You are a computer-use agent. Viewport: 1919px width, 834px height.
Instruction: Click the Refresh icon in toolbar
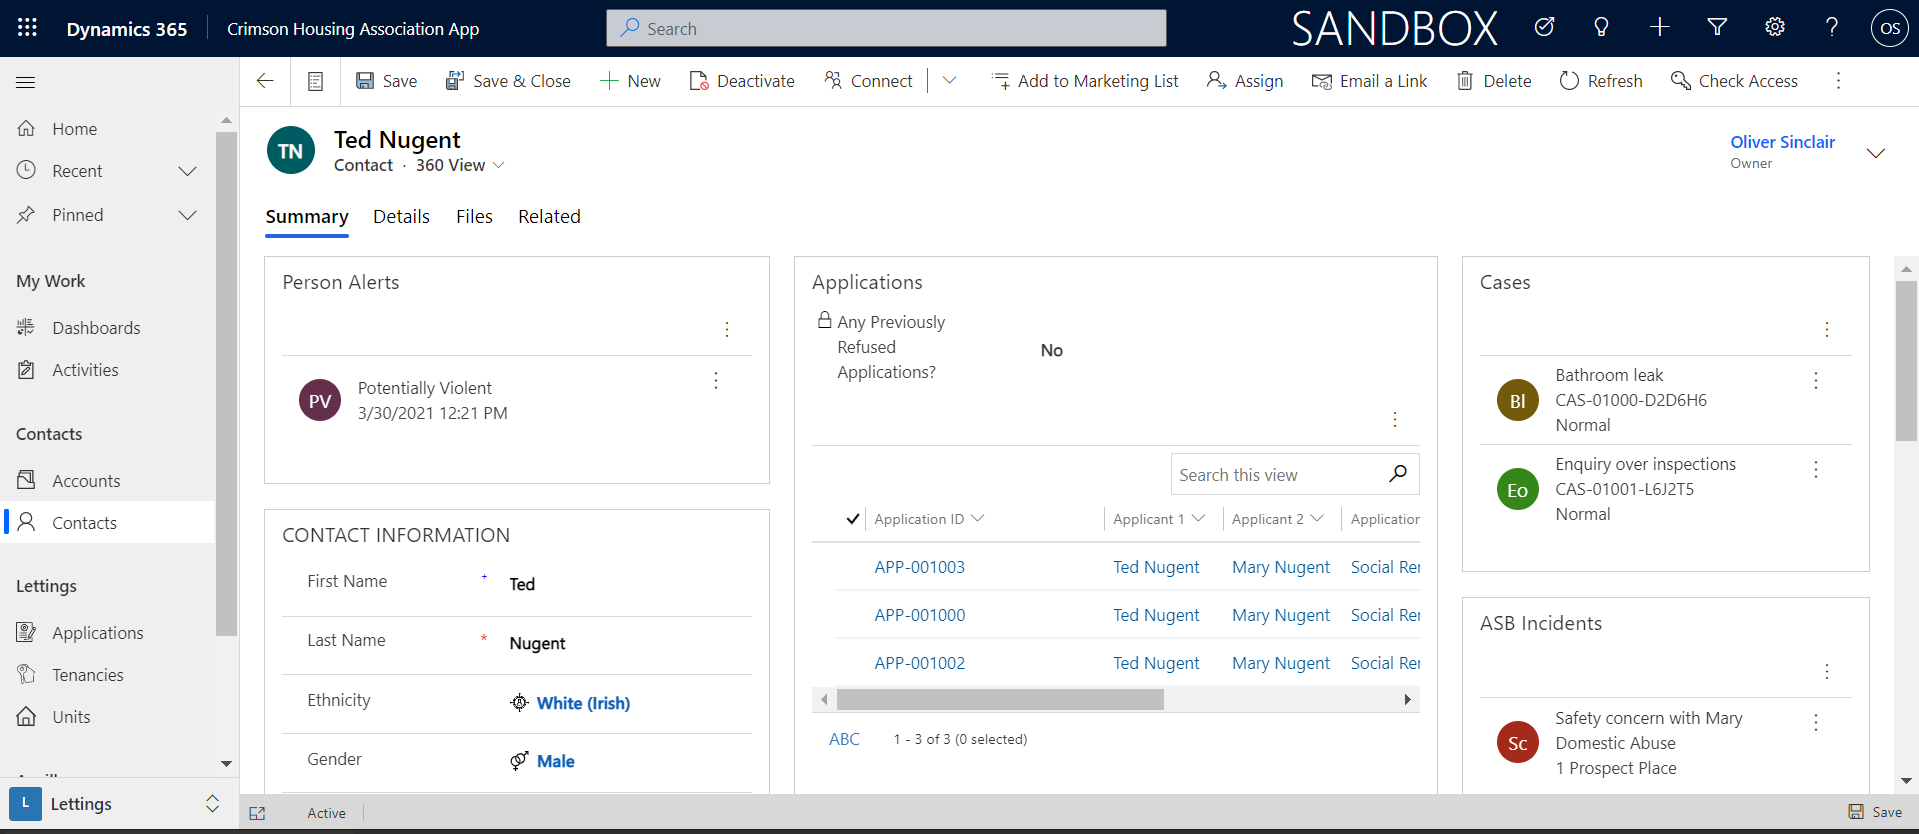[1569, 81]
